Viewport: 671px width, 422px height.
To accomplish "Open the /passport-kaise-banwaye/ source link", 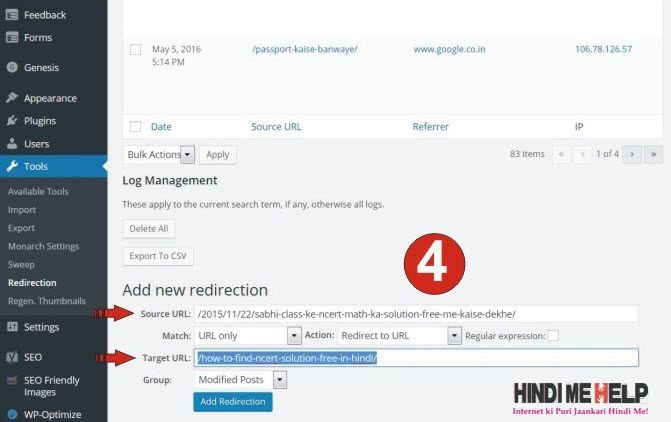I will point(305,49).
